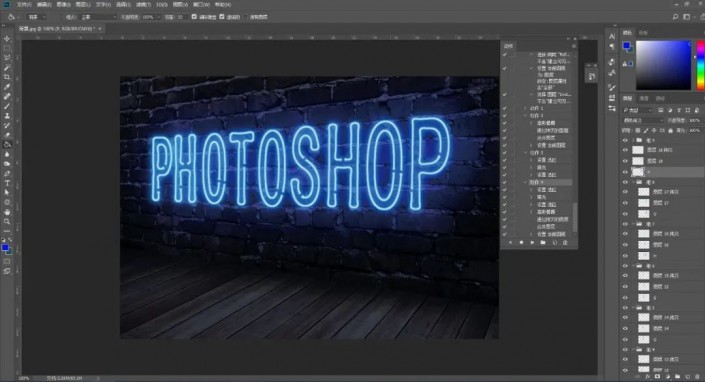Viewport: 705px width, 382px height.
Task: Open the File menu
Action: point(24,4)
